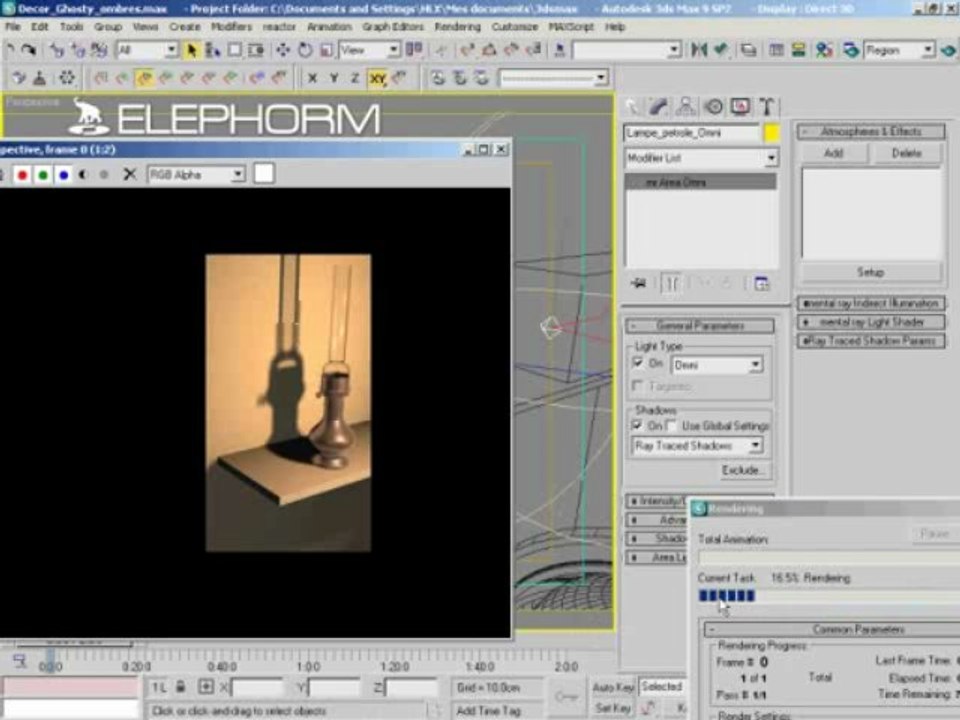Open the selection filter All dropdown
The image size is (960, 720).
pos(147,50)
